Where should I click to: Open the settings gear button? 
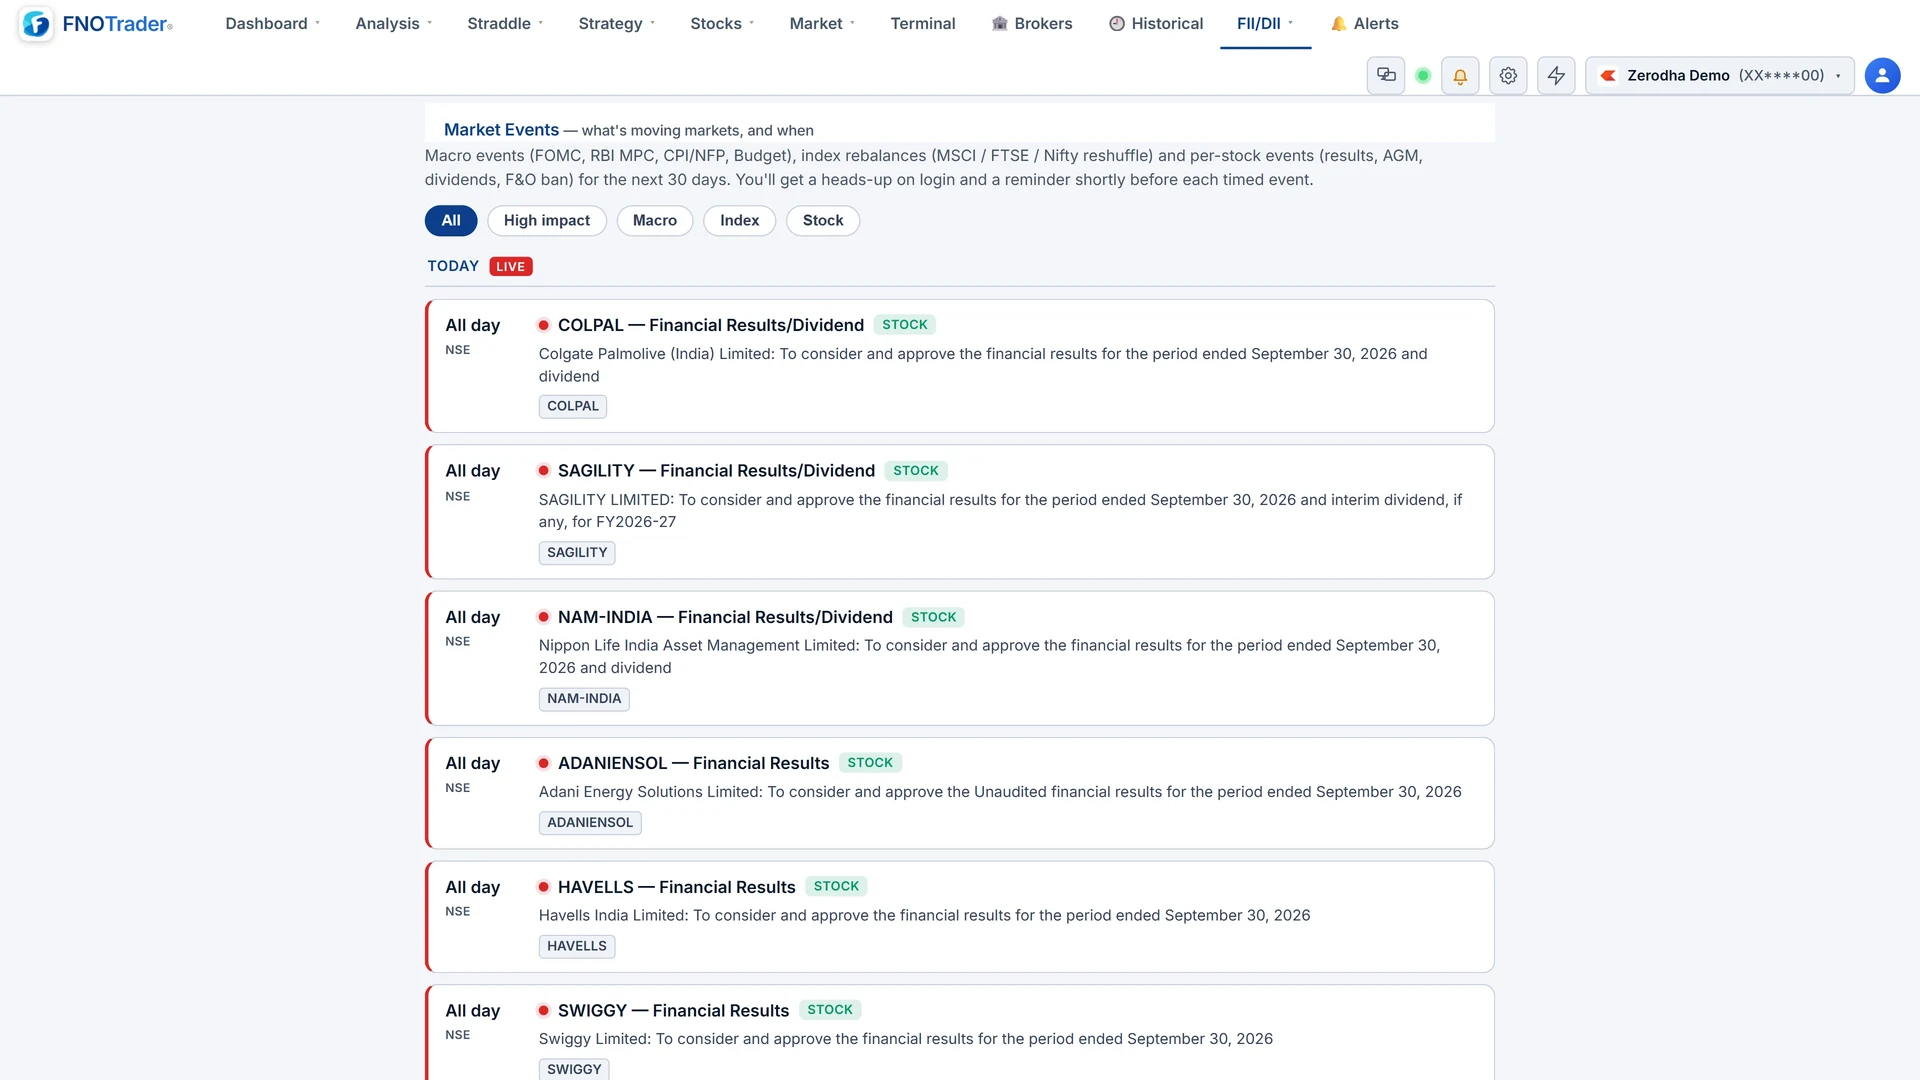click(x=1508, y=75)
